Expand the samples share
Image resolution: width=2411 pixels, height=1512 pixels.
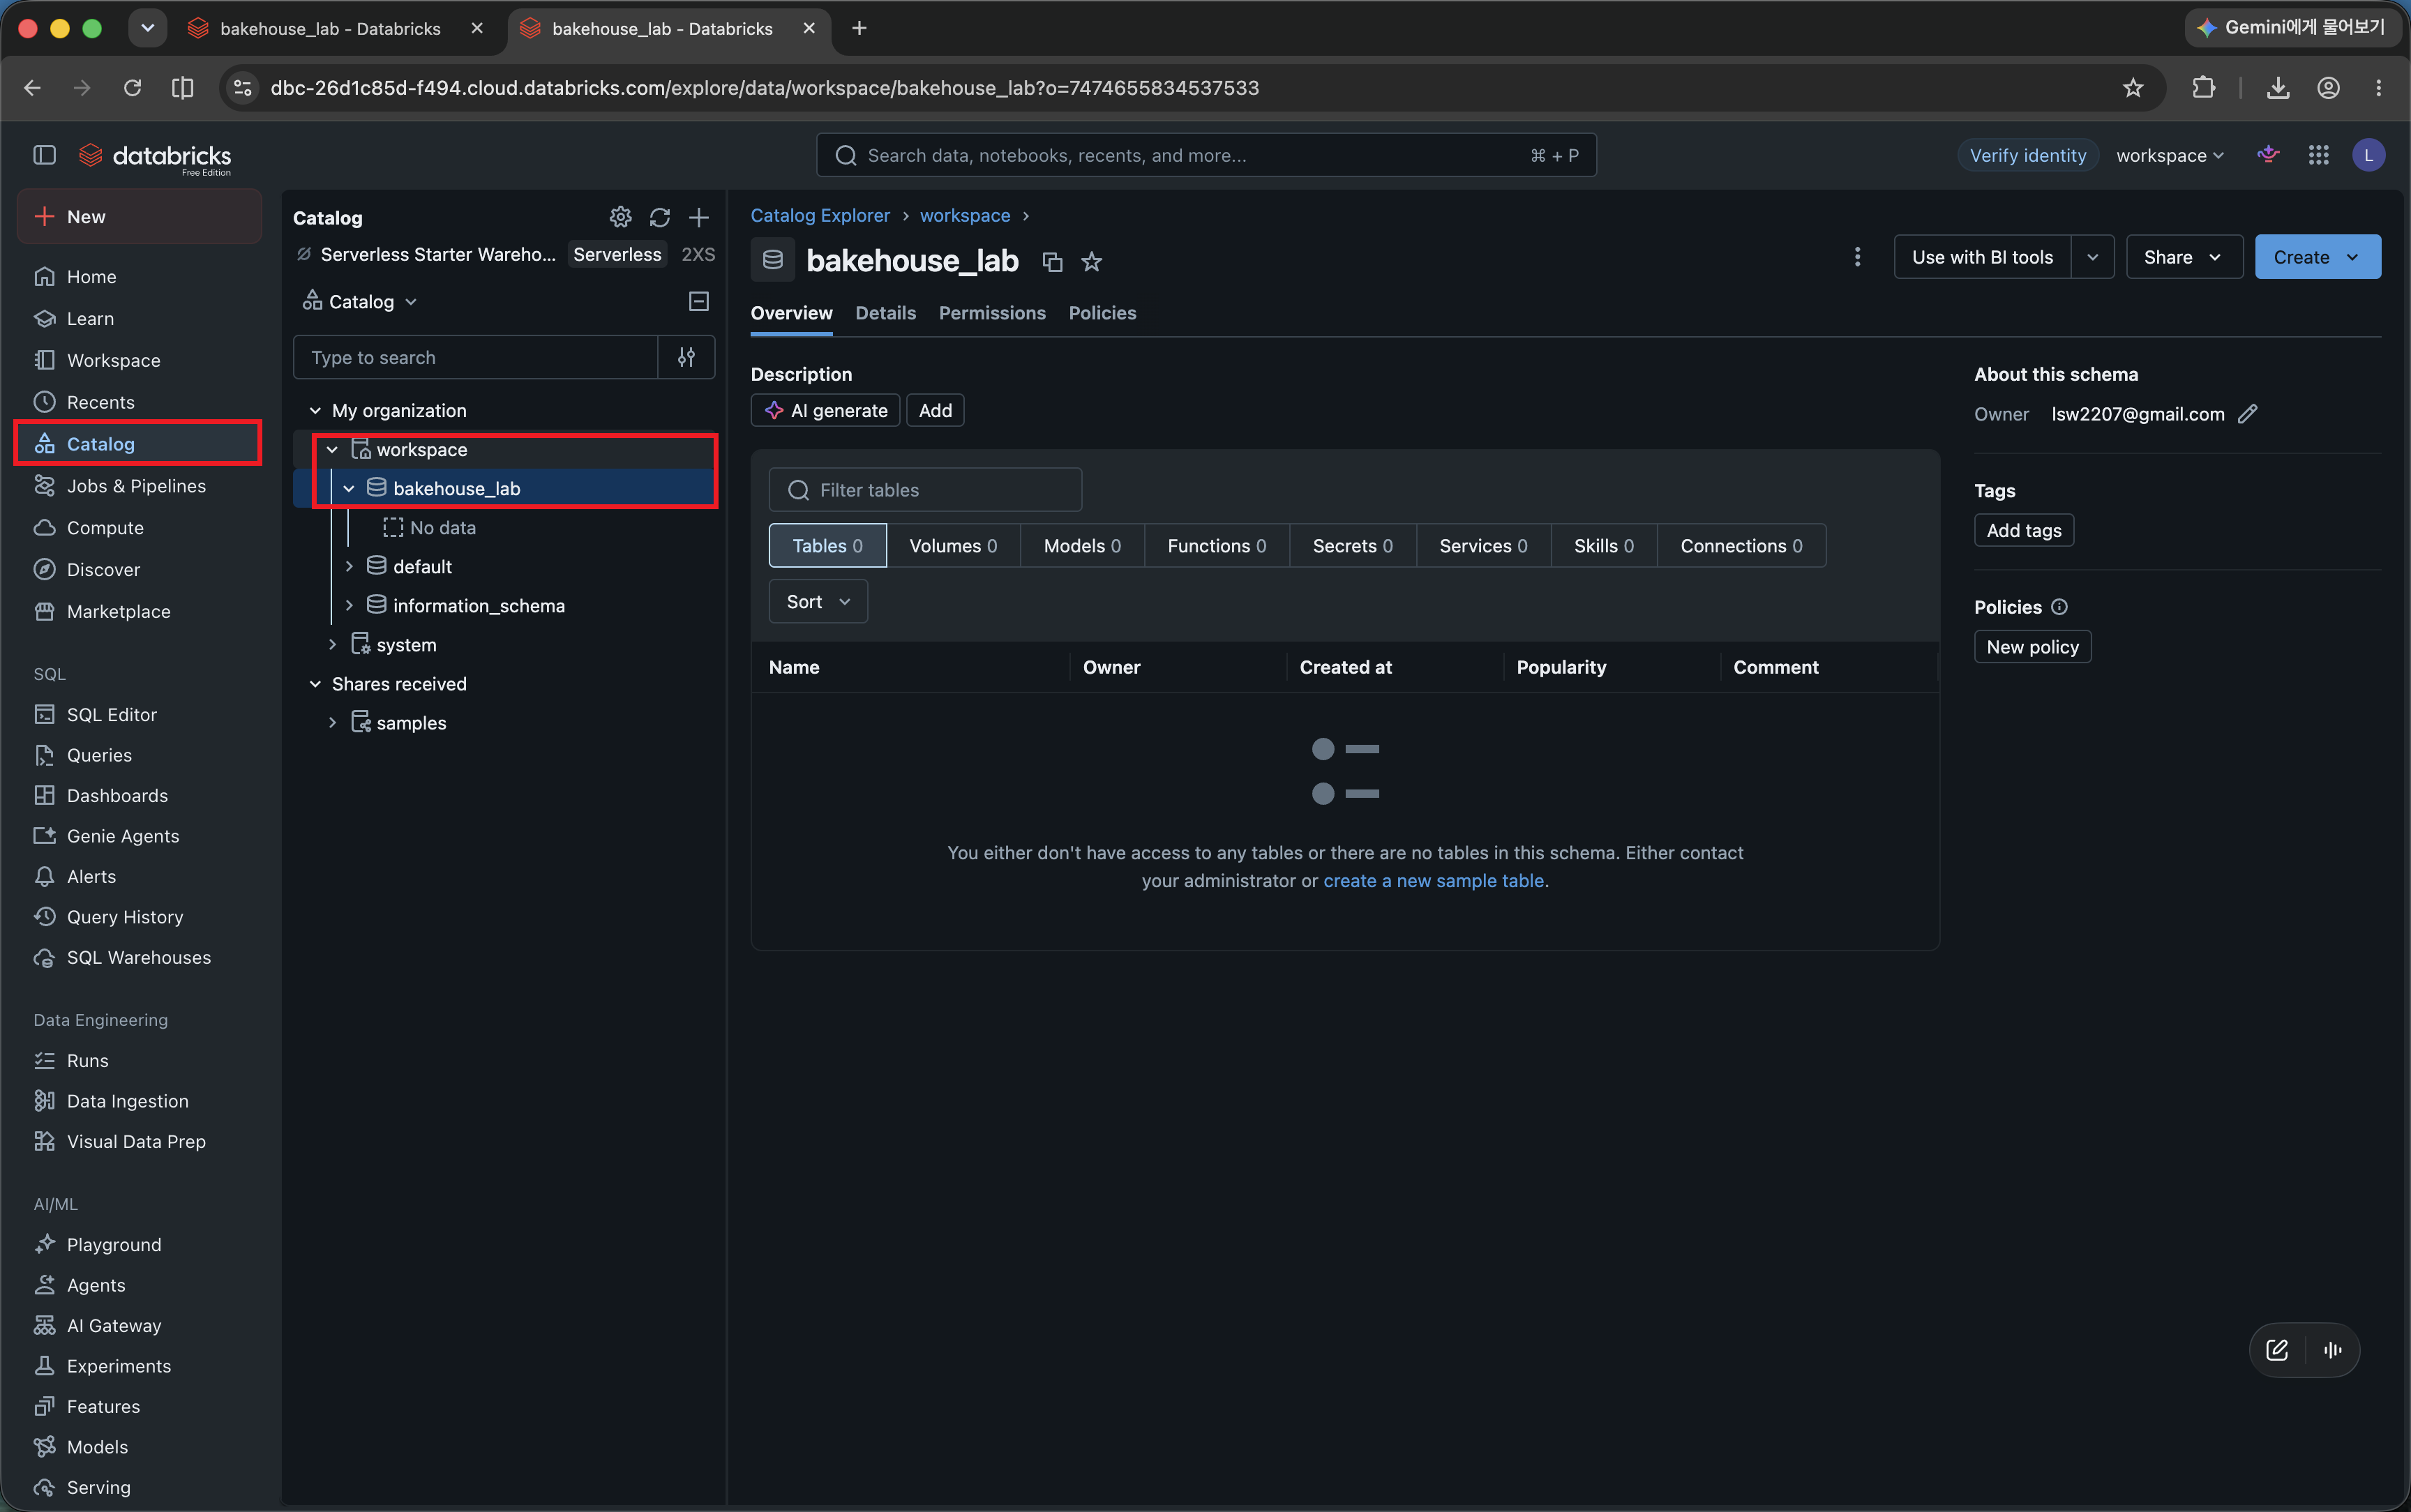pyautogui.click(x=332, y=723)
